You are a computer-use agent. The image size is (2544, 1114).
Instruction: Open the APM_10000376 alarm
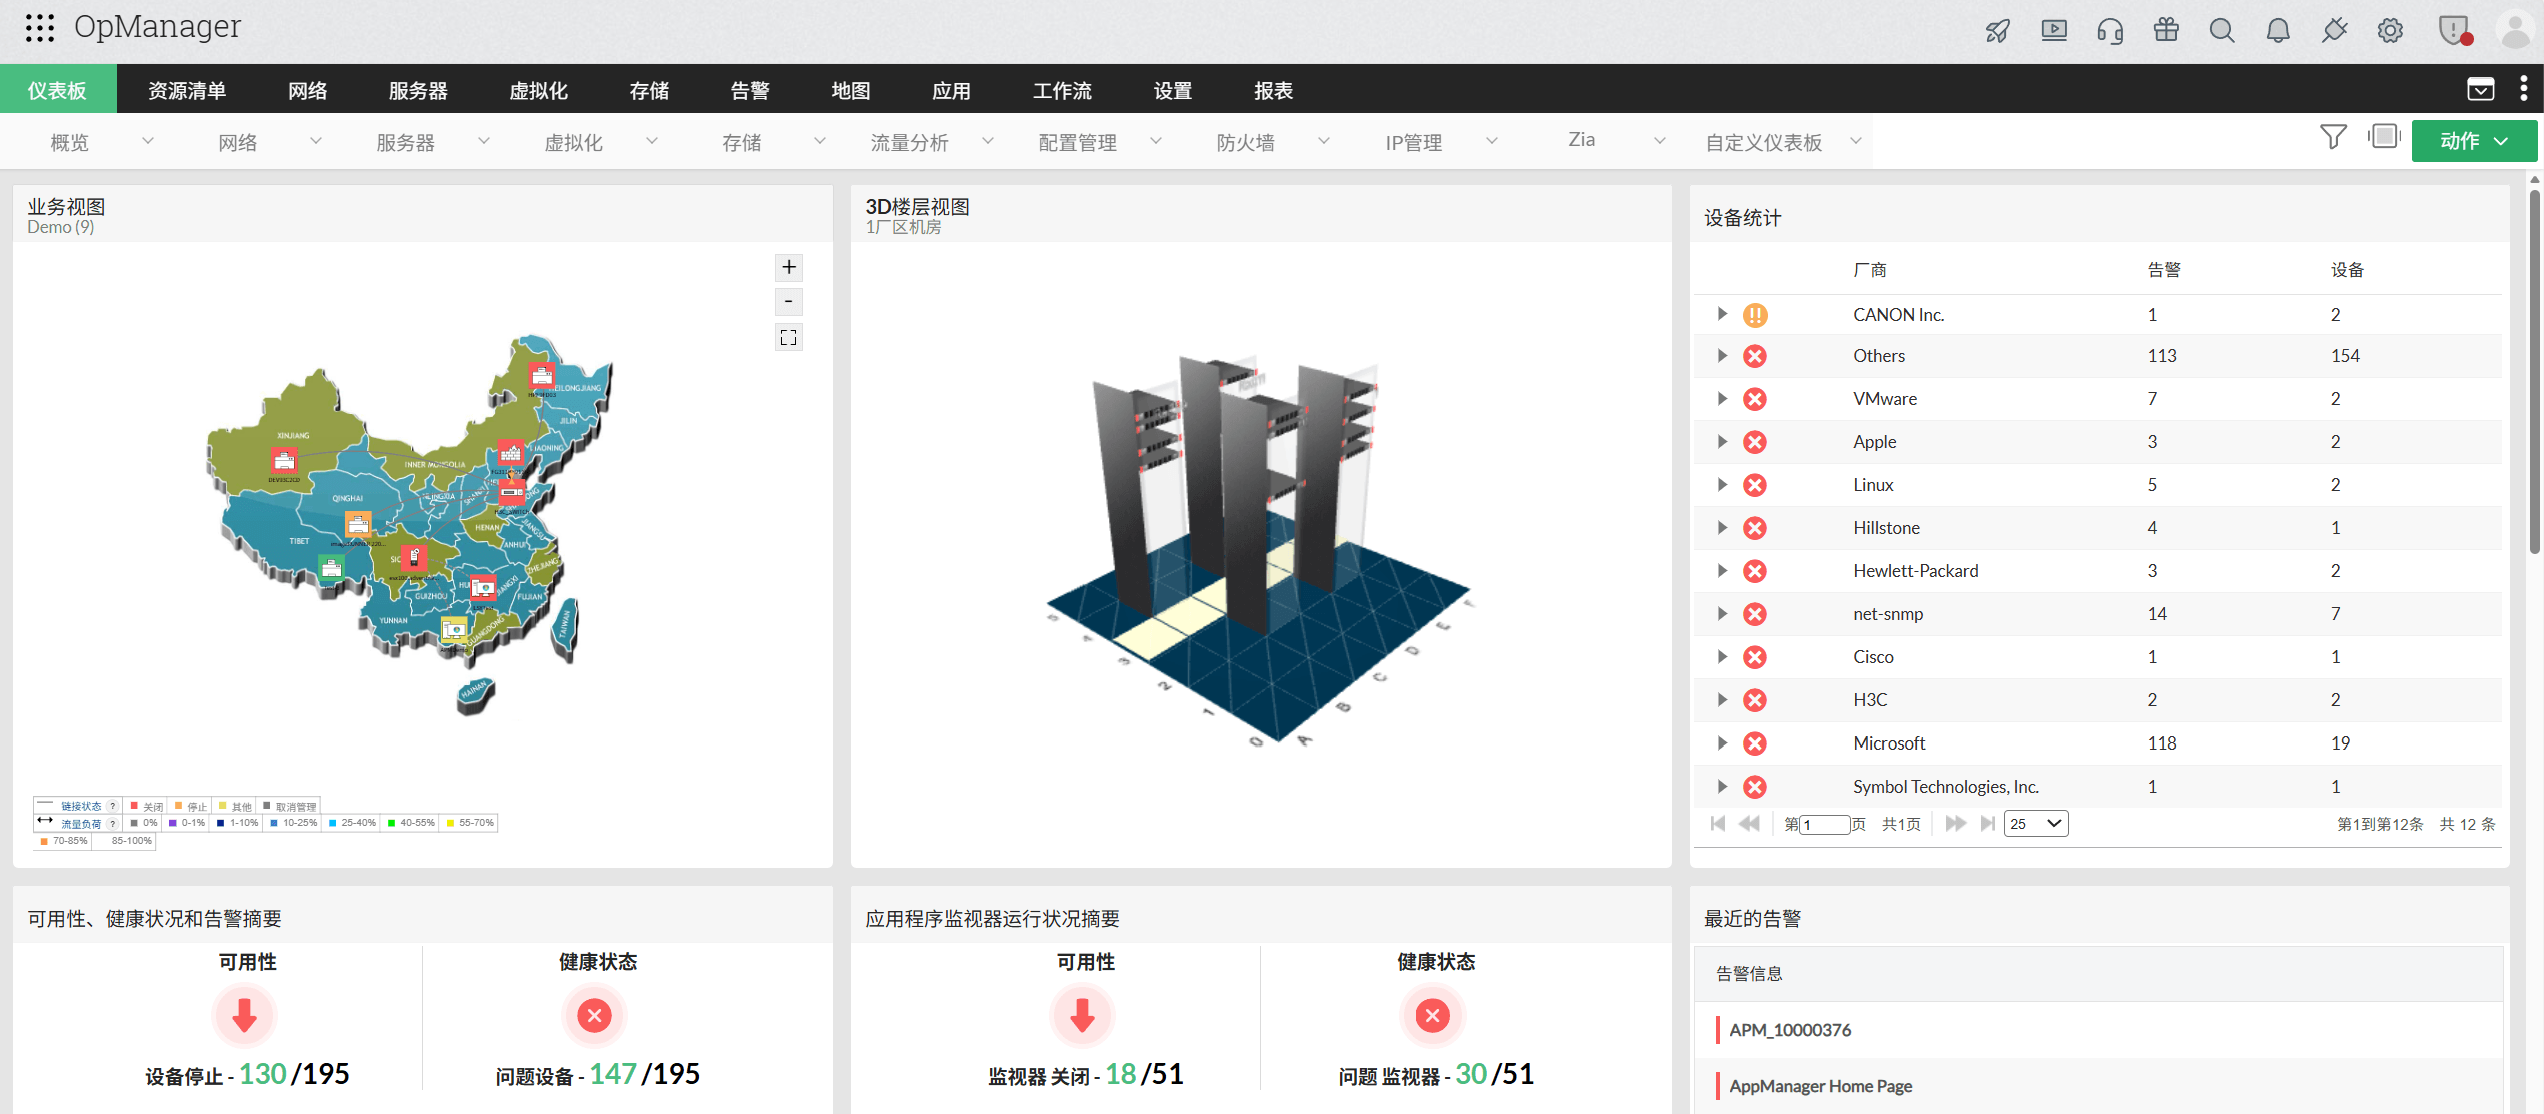click(x=1790, y=1030)
